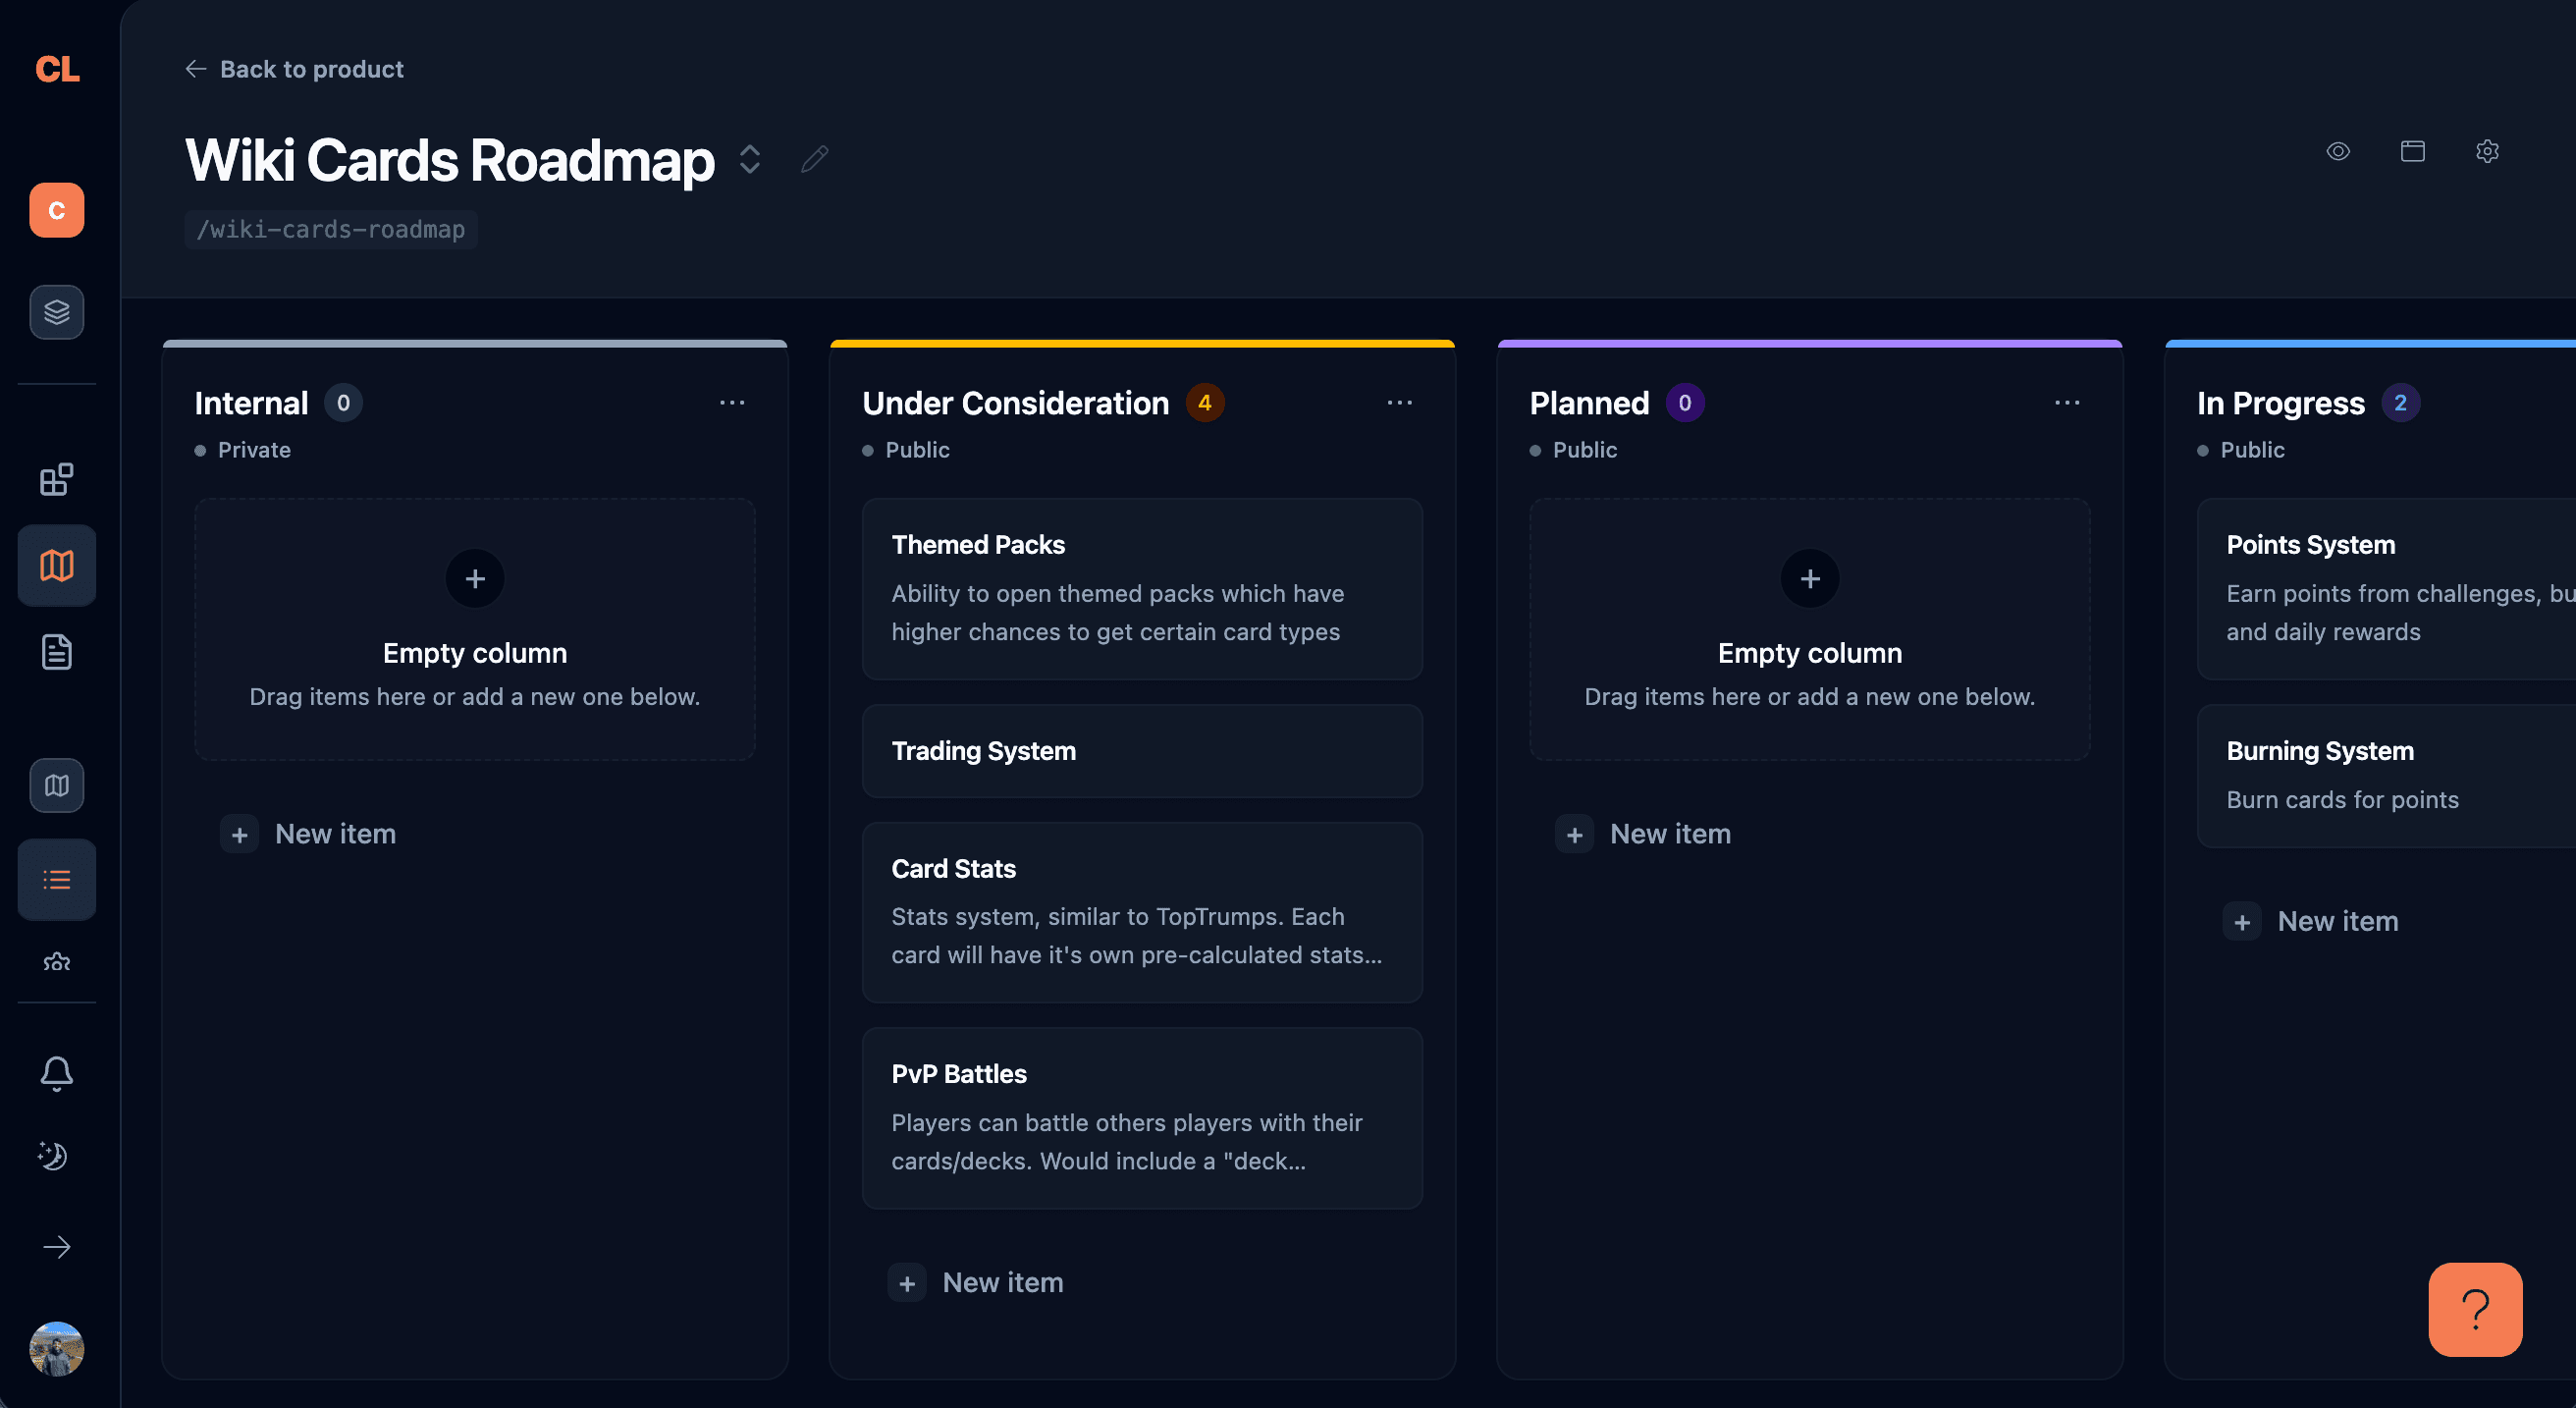
Task: Open the orange C workspace avatar
Action: pos(57,210)
